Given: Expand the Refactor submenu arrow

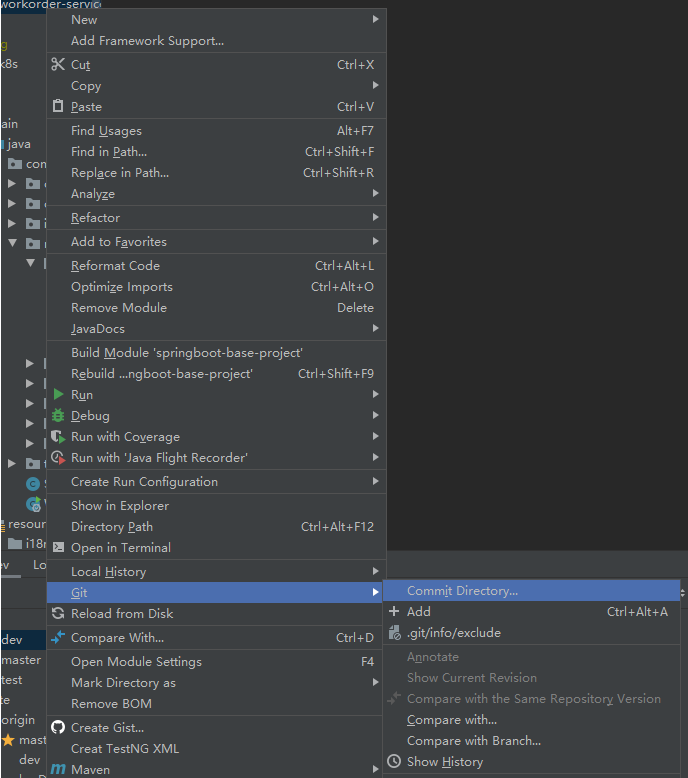Looking at the screenshot, I should pos(376,218).
